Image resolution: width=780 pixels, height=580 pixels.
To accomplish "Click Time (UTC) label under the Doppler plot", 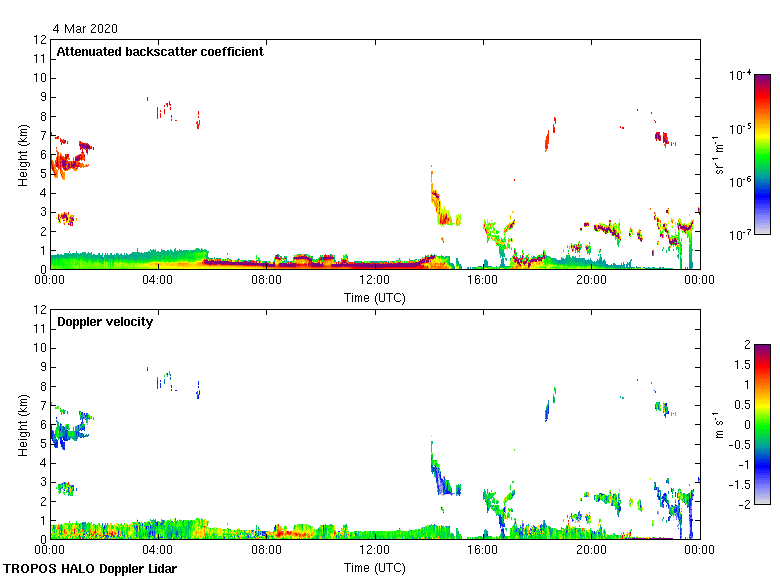I will pos(374,567).
